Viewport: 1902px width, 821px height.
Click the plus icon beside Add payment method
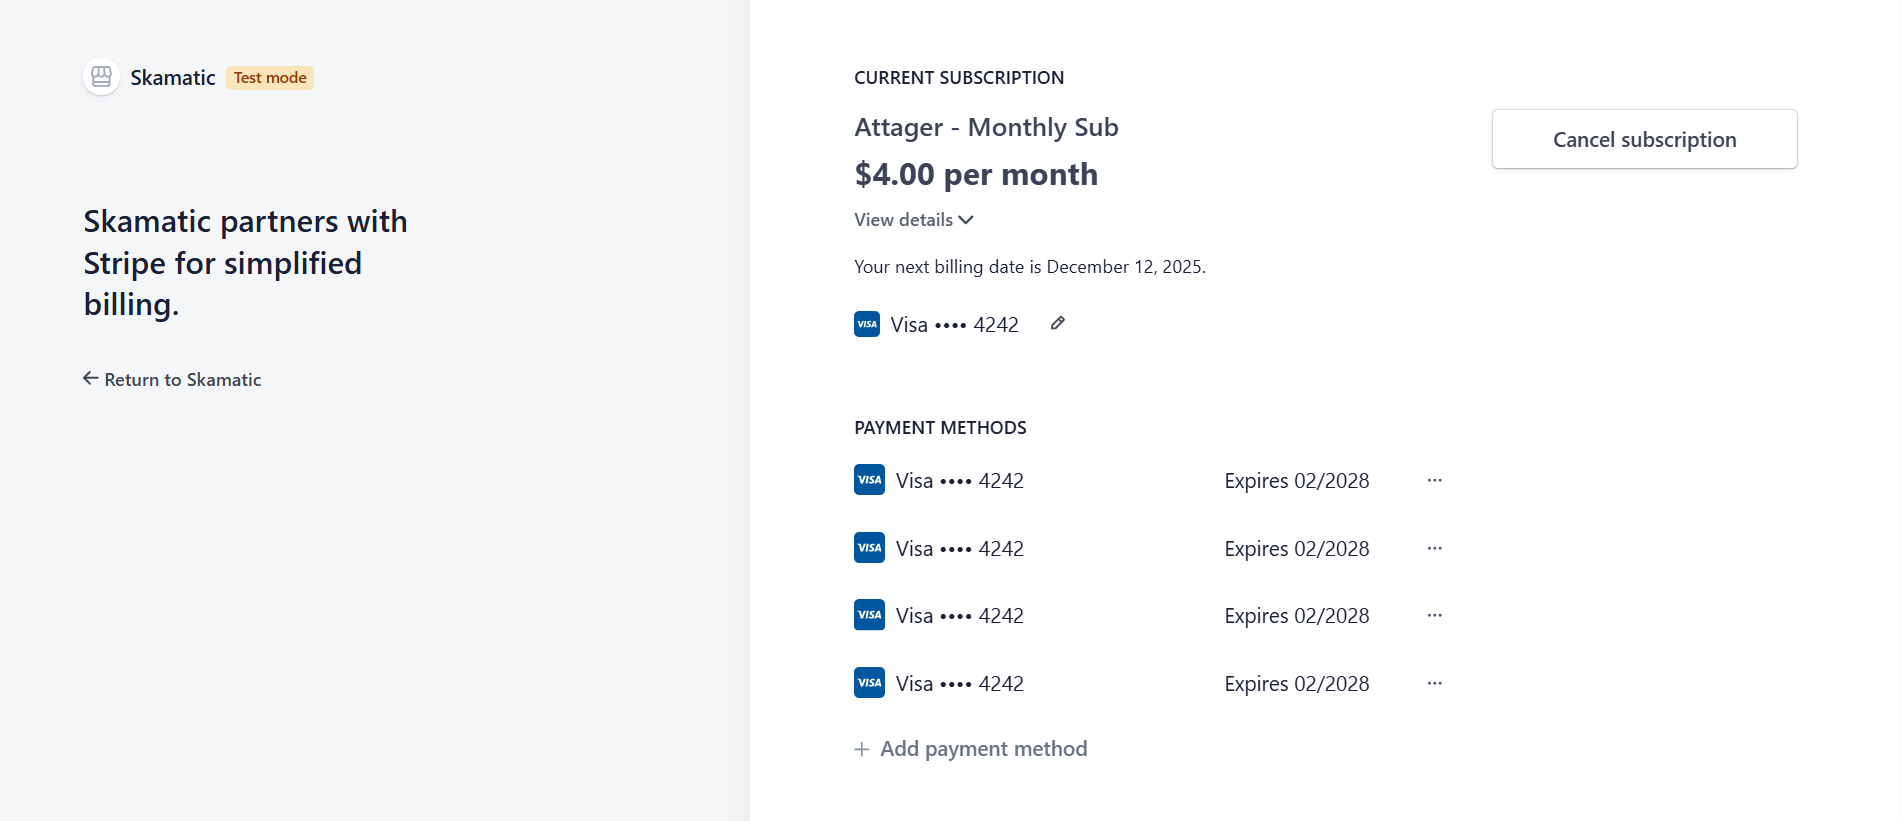[x=861, y=748]
